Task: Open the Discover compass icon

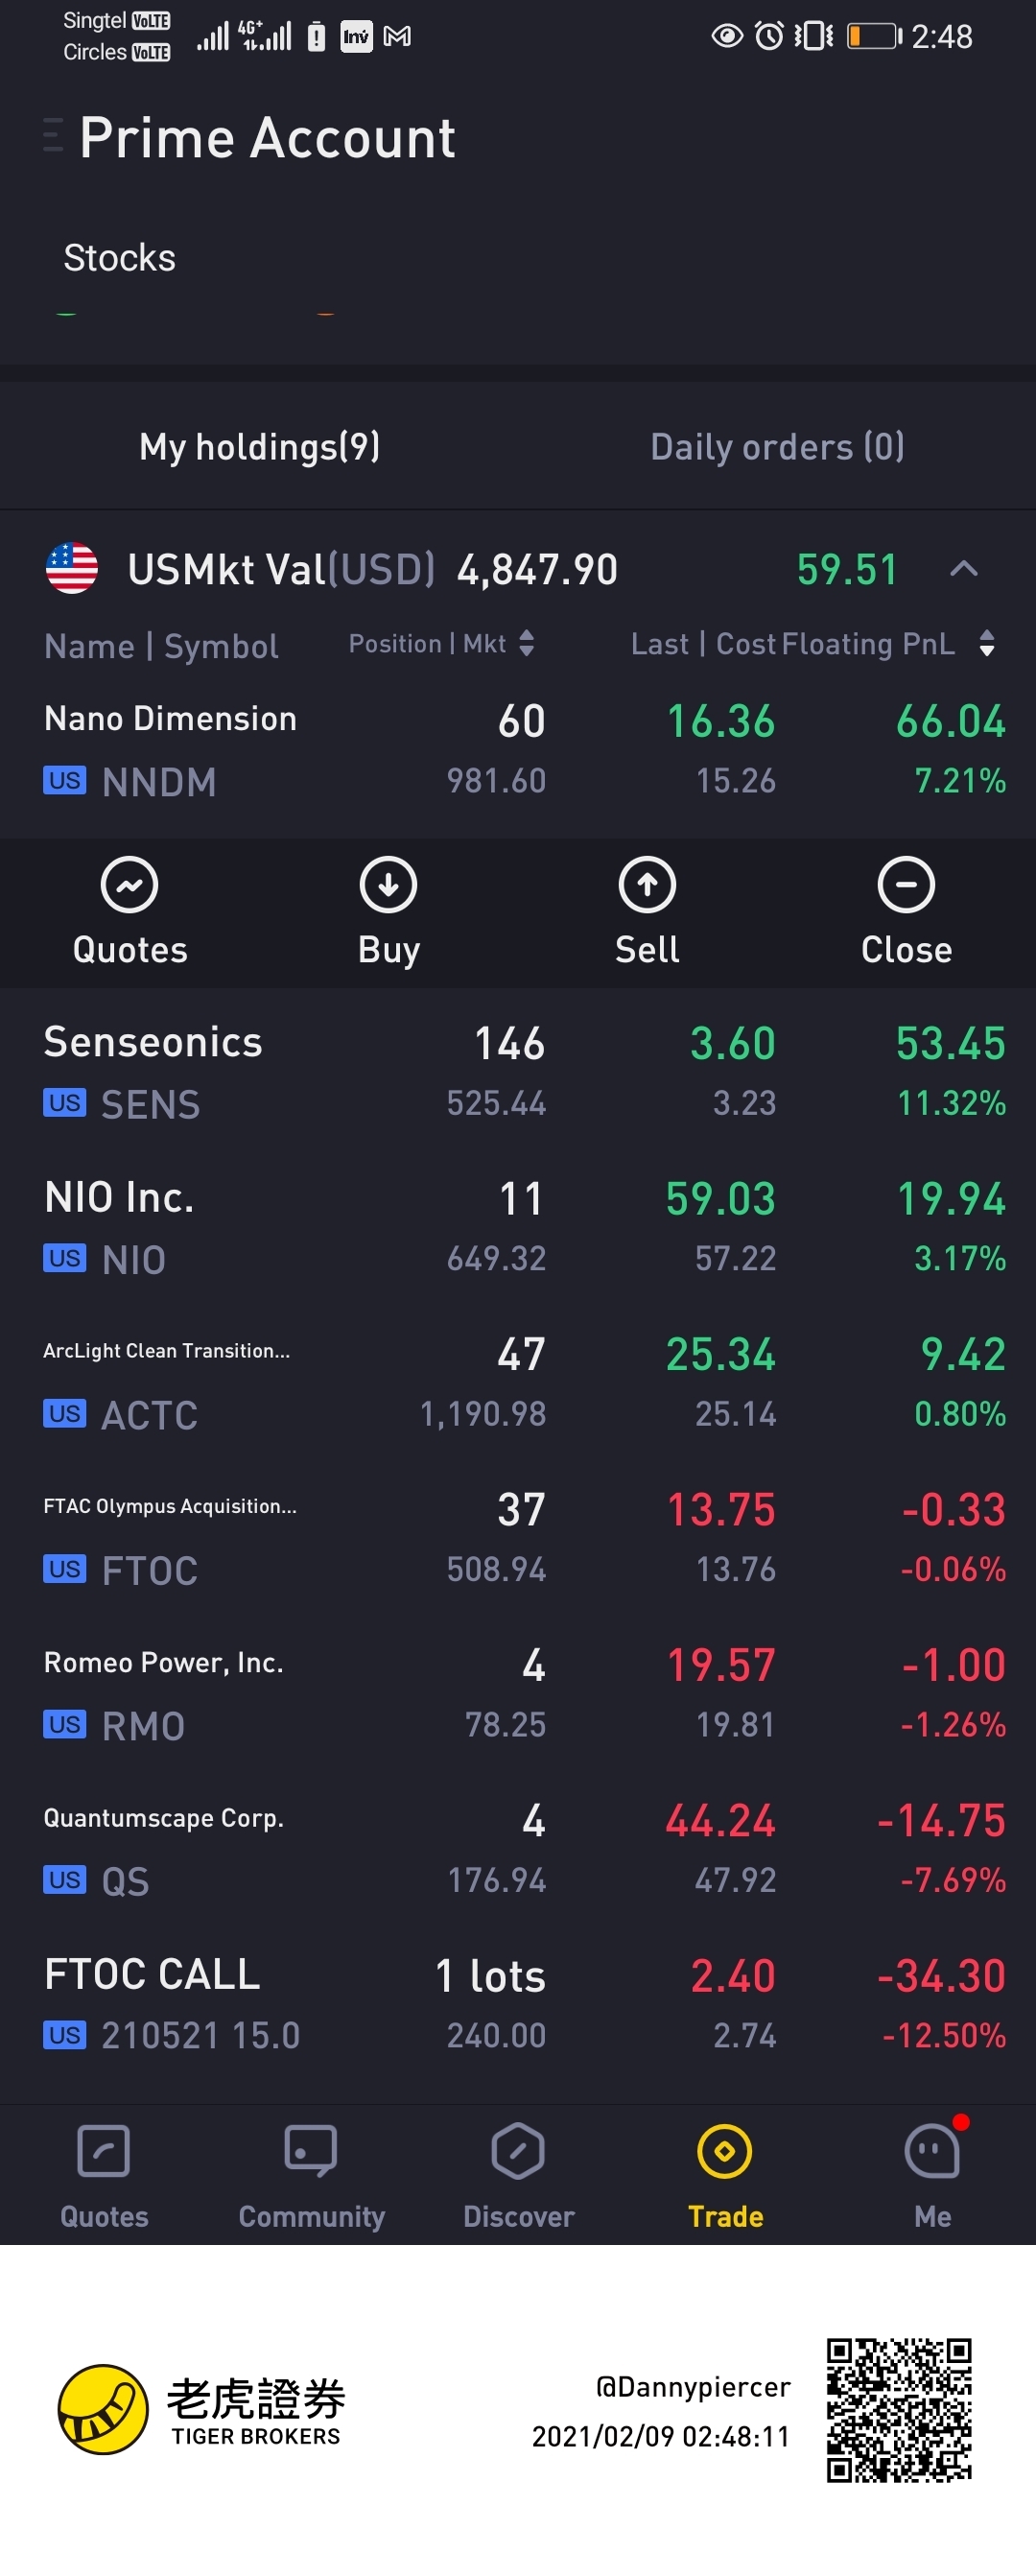Action: [x=518, y=2152]
